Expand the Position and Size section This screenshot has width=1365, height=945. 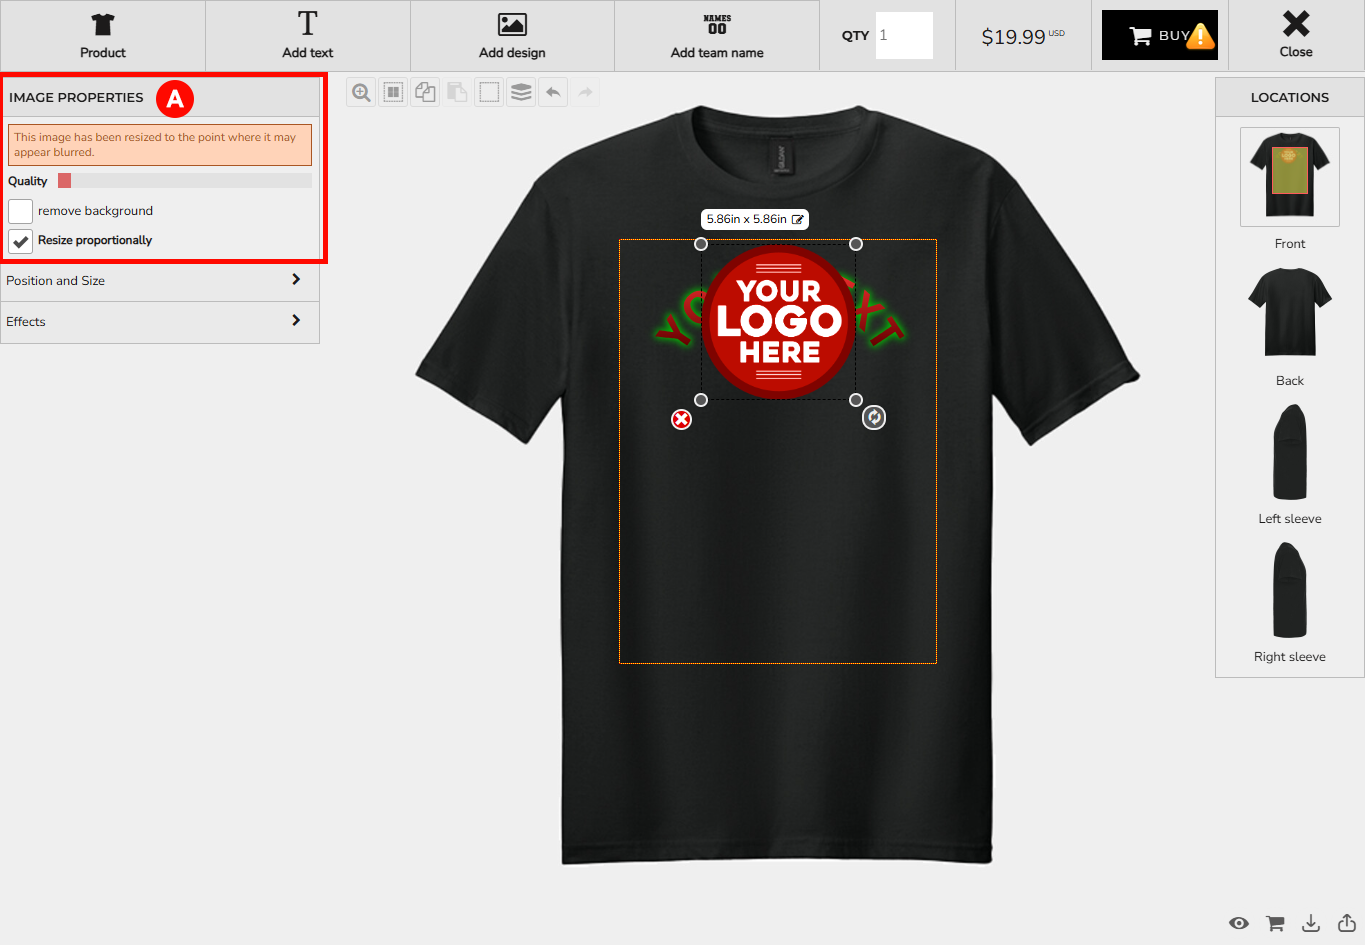tap(160, 281)
